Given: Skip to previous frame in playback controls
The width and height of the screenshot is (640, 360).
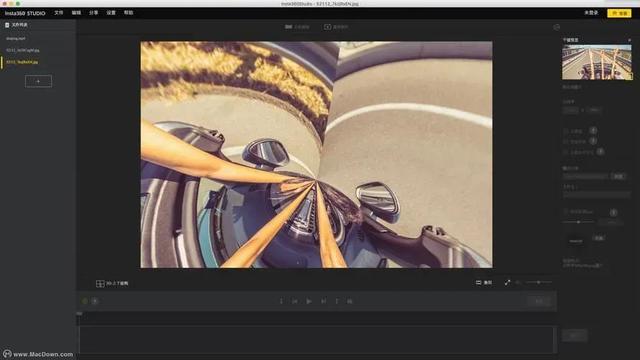Looking at the screenshot, I should [295, 301].
